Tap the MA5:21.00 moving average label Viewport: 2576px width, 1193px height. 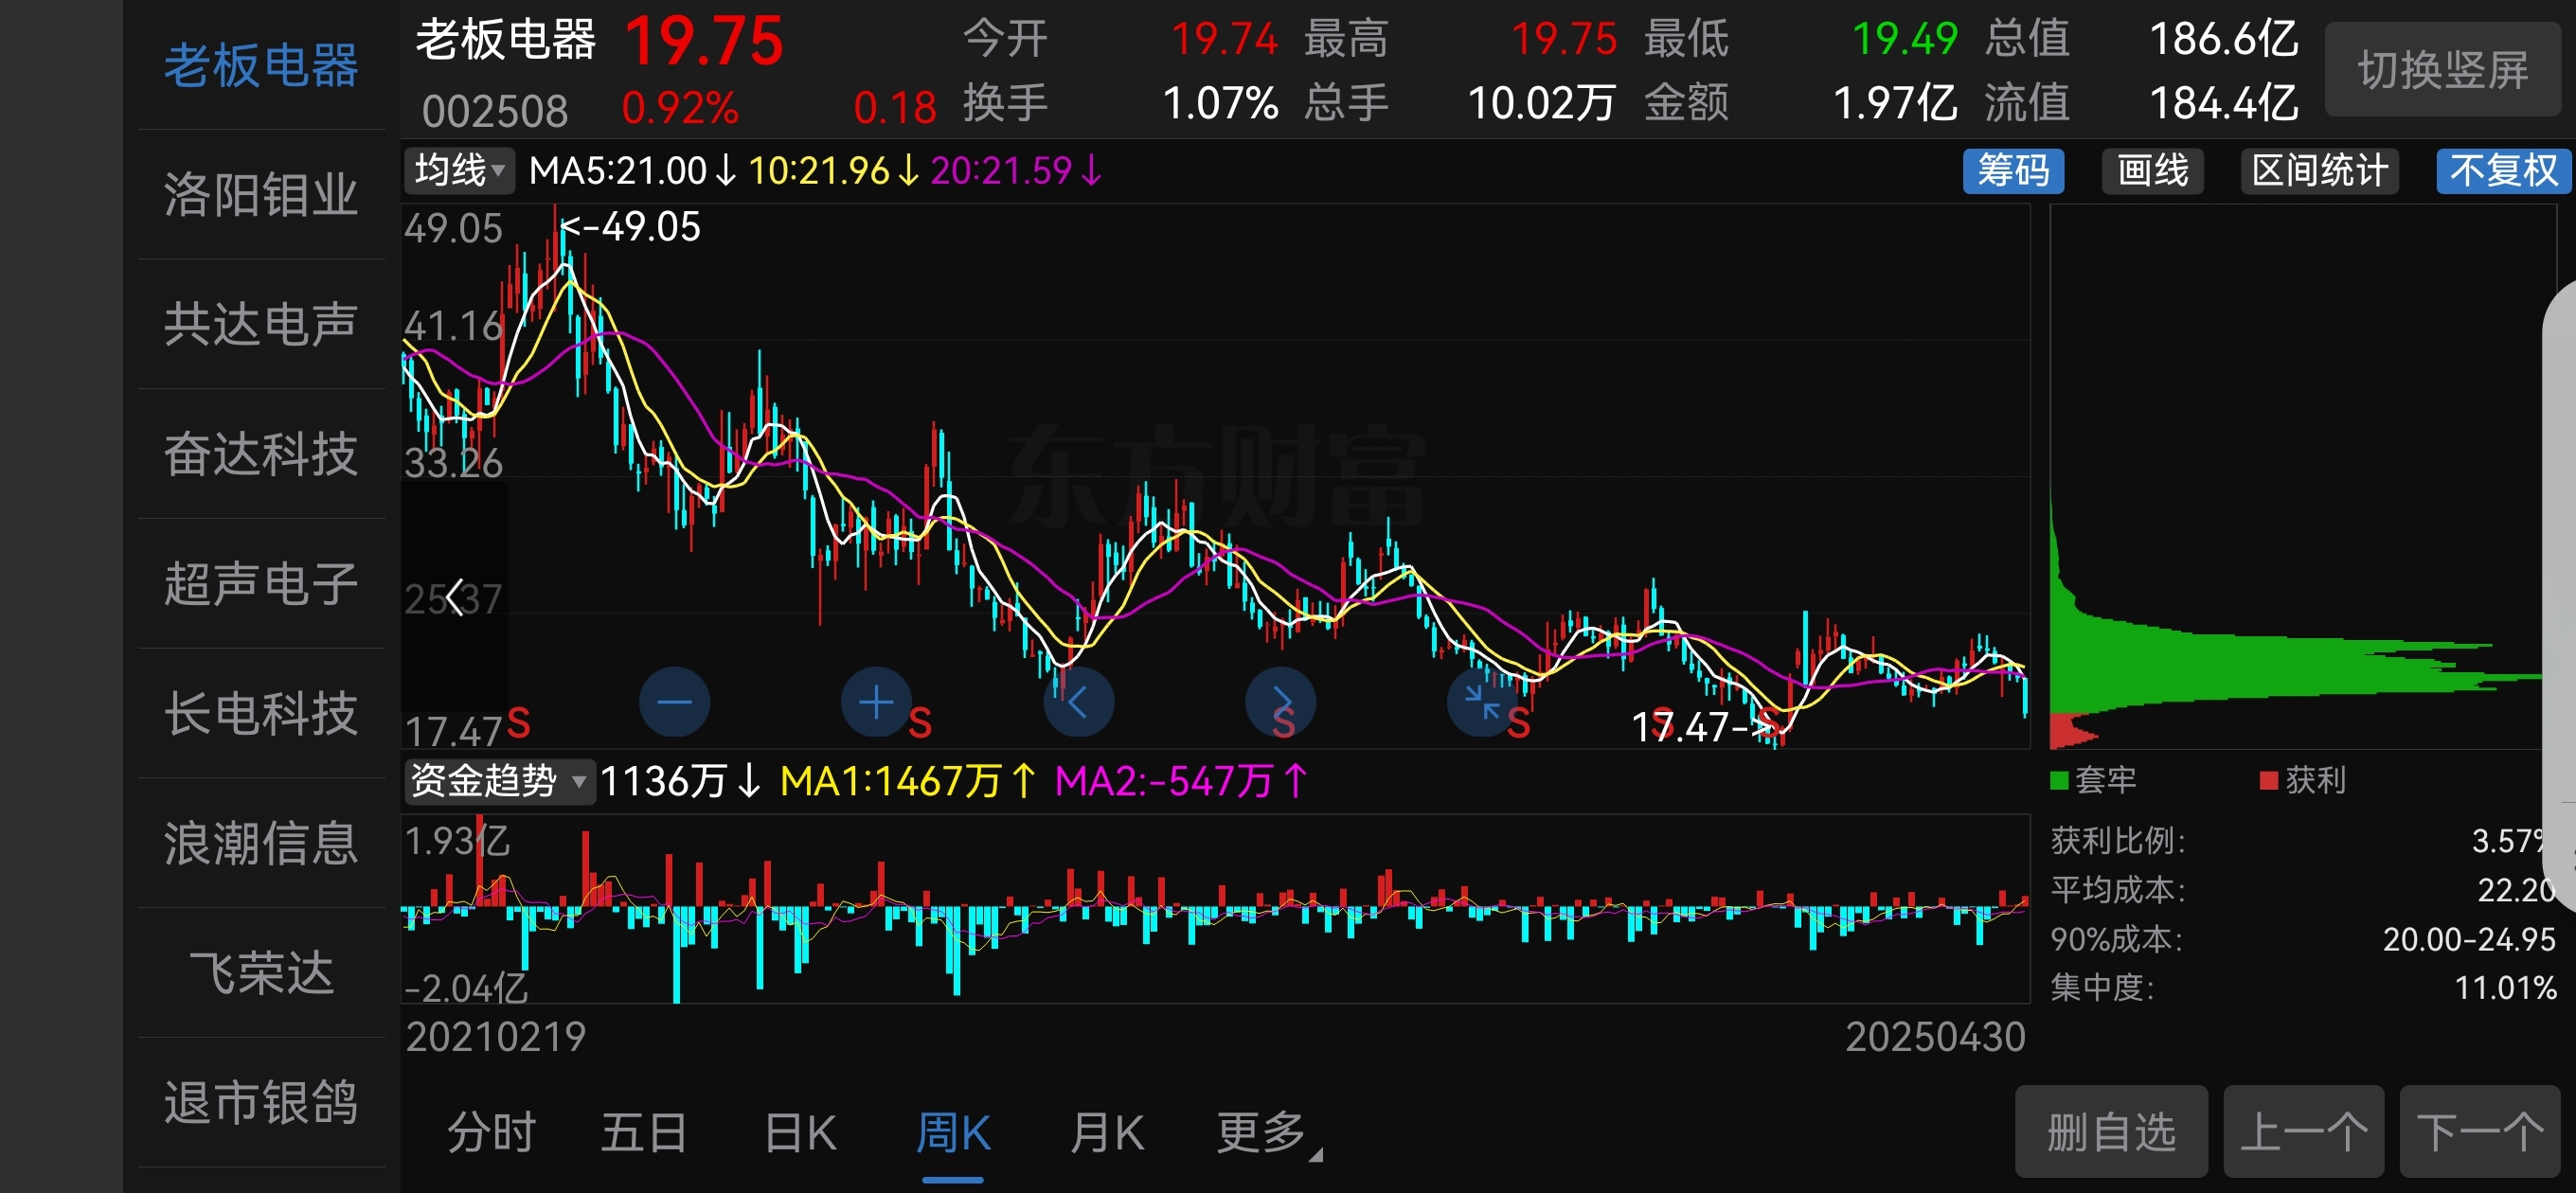point(632,170)
